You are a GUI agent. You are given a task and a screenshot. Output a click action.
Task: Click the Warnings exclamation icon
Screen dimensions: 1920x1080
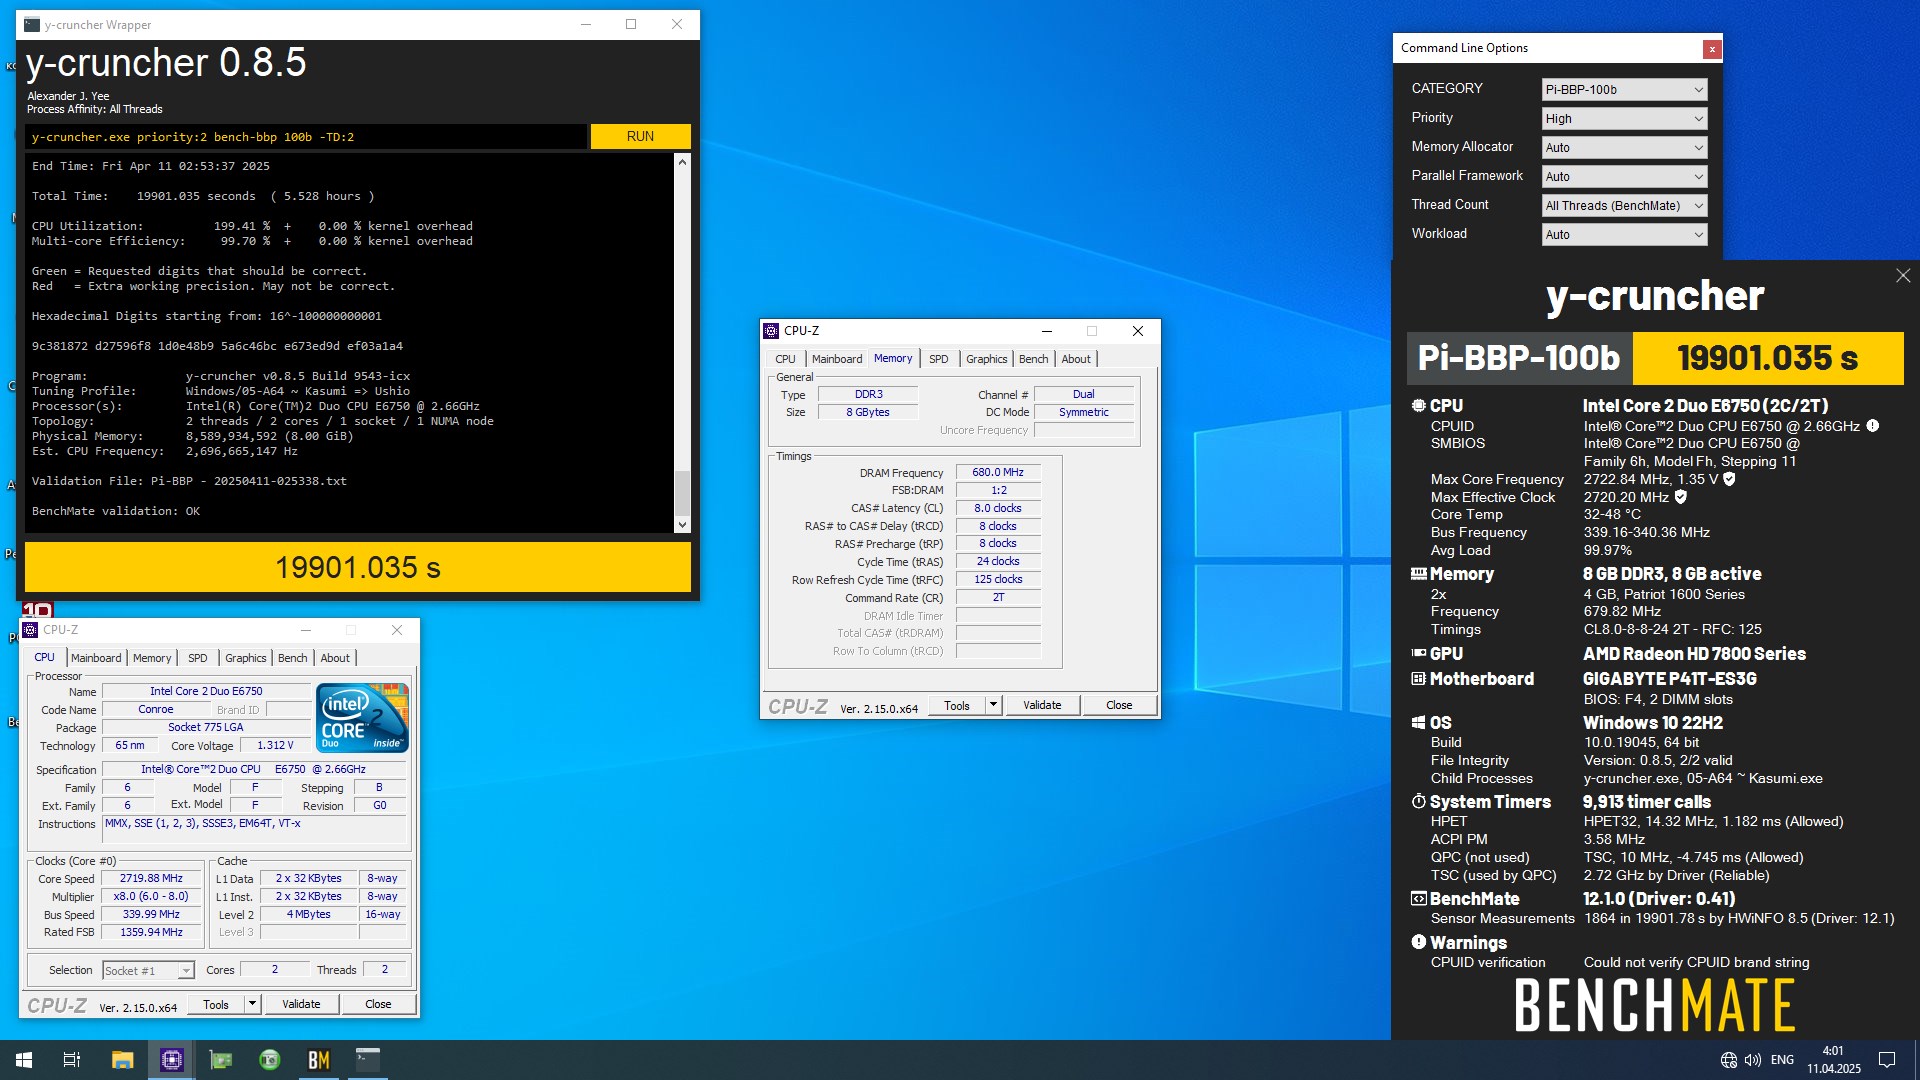[1418, 942]
